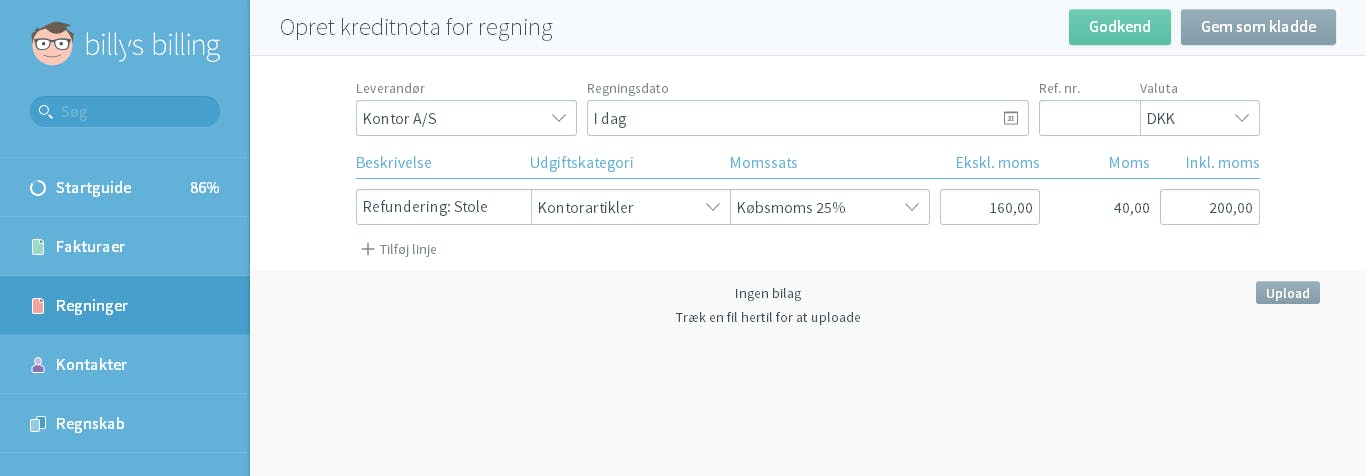Click the Startguide progress circle icon
This screenshot has width=1366, height=476.
(x=38, y=188)
